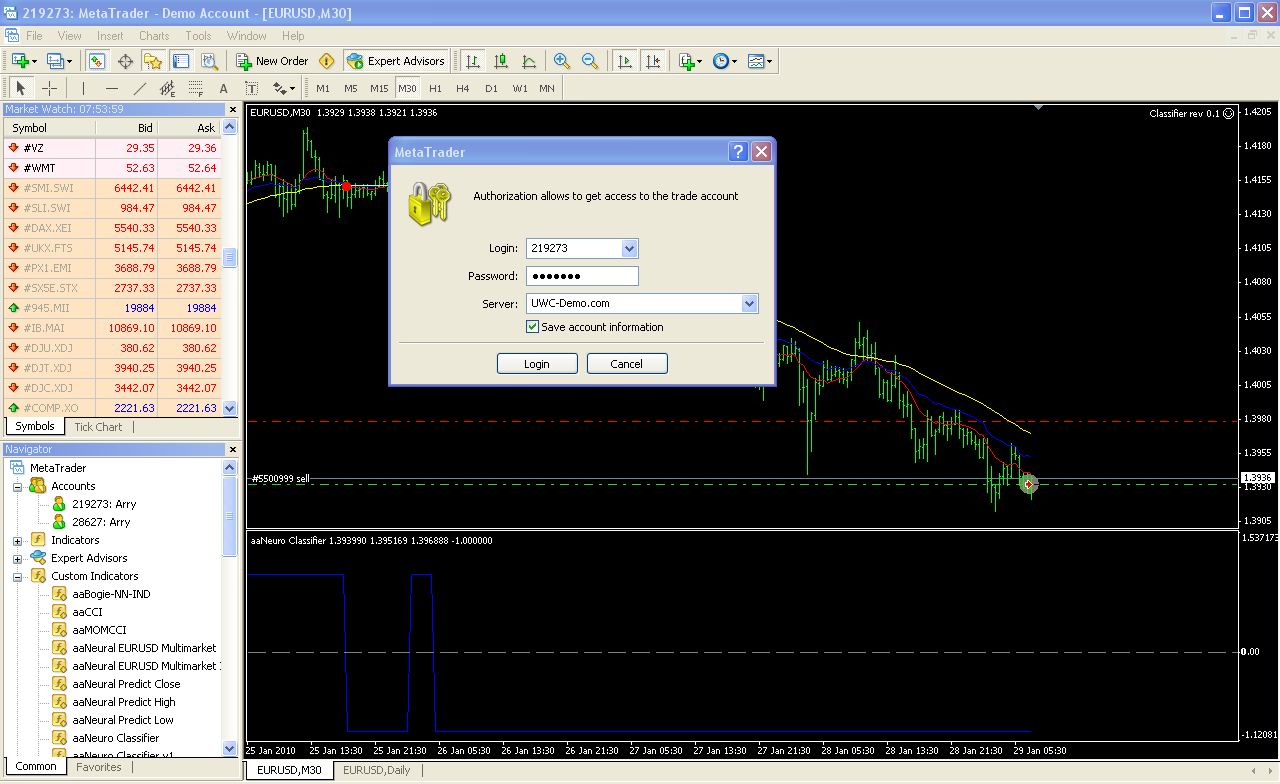Select Line Chart display icon
The height and width of the screenshot is (784, 1280).
coord(528,61)
